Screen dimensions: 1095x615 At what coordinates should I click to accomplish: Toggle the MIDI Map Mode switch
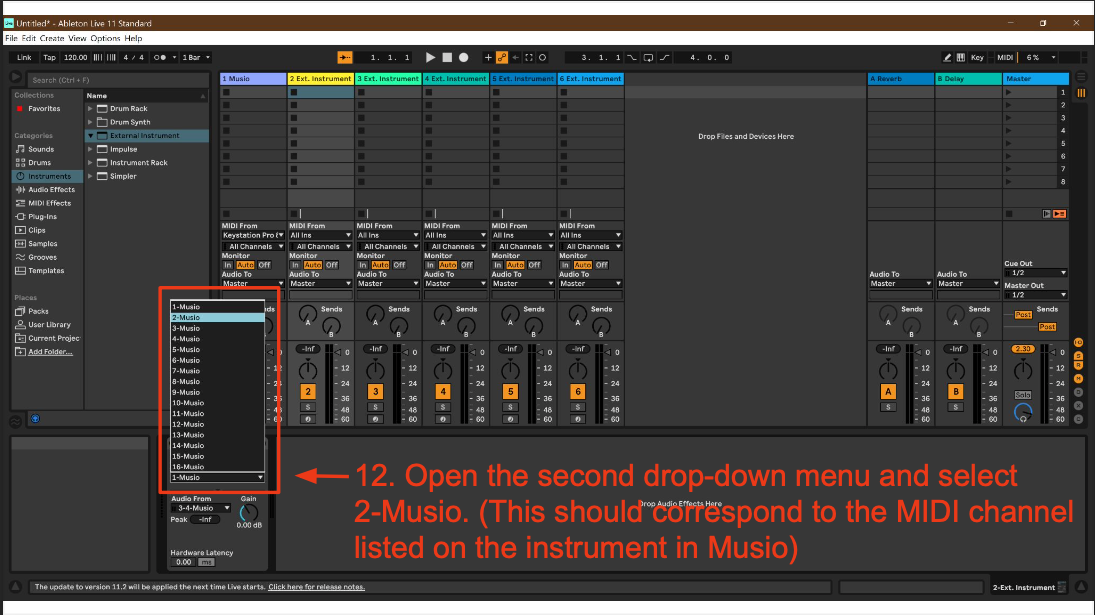1005,57
